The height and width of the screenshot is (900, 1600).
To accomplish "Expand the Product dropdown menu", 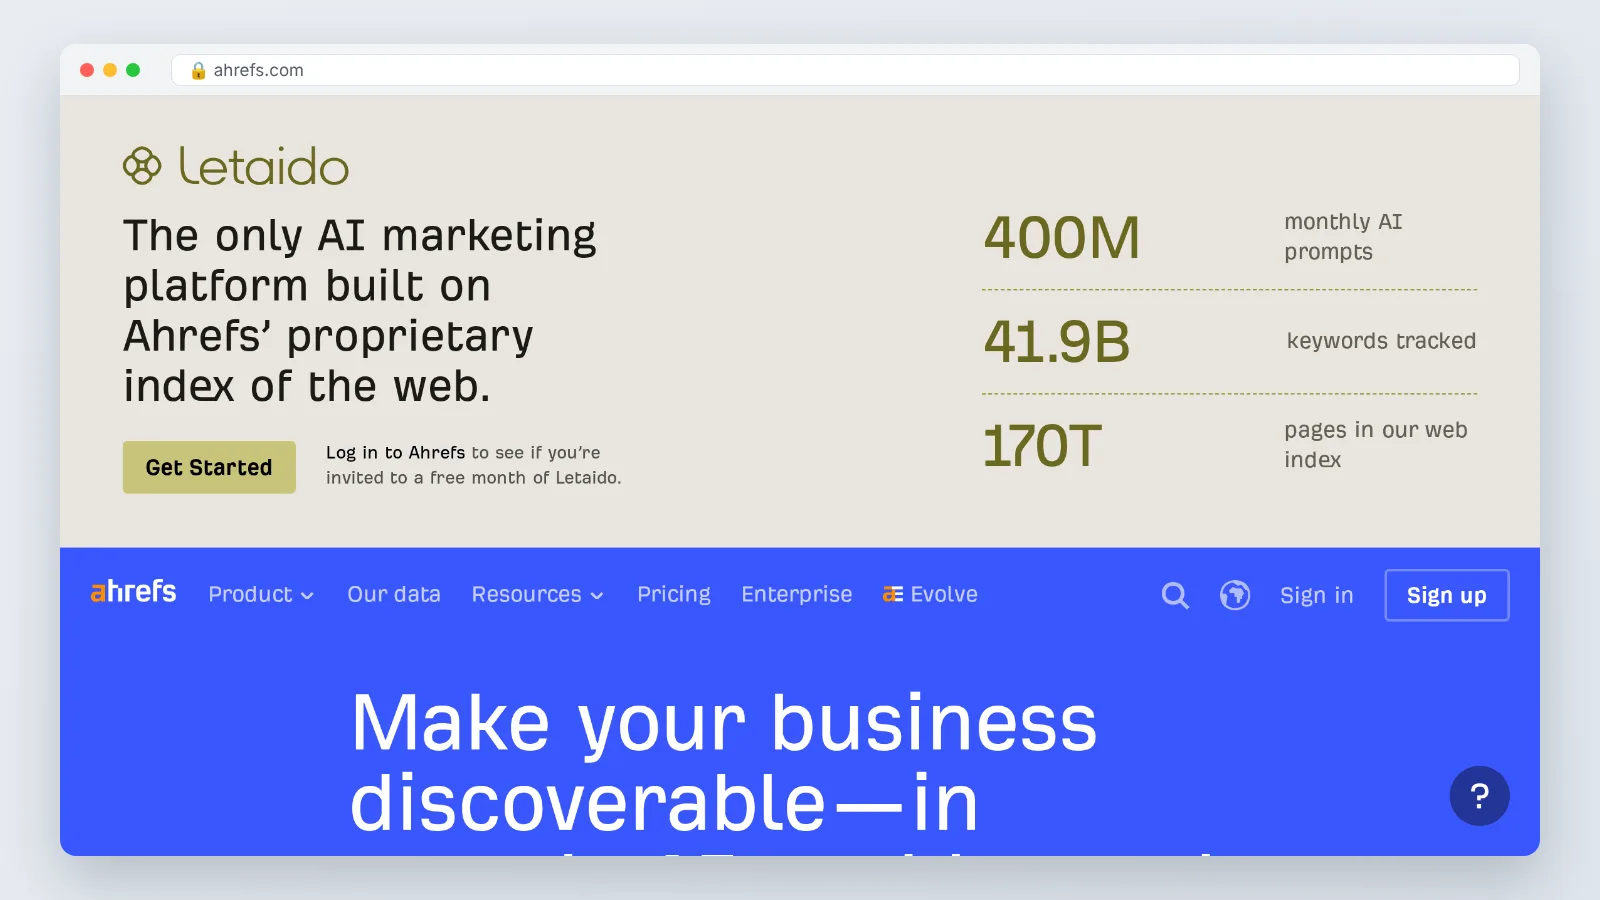I will 261,594.
